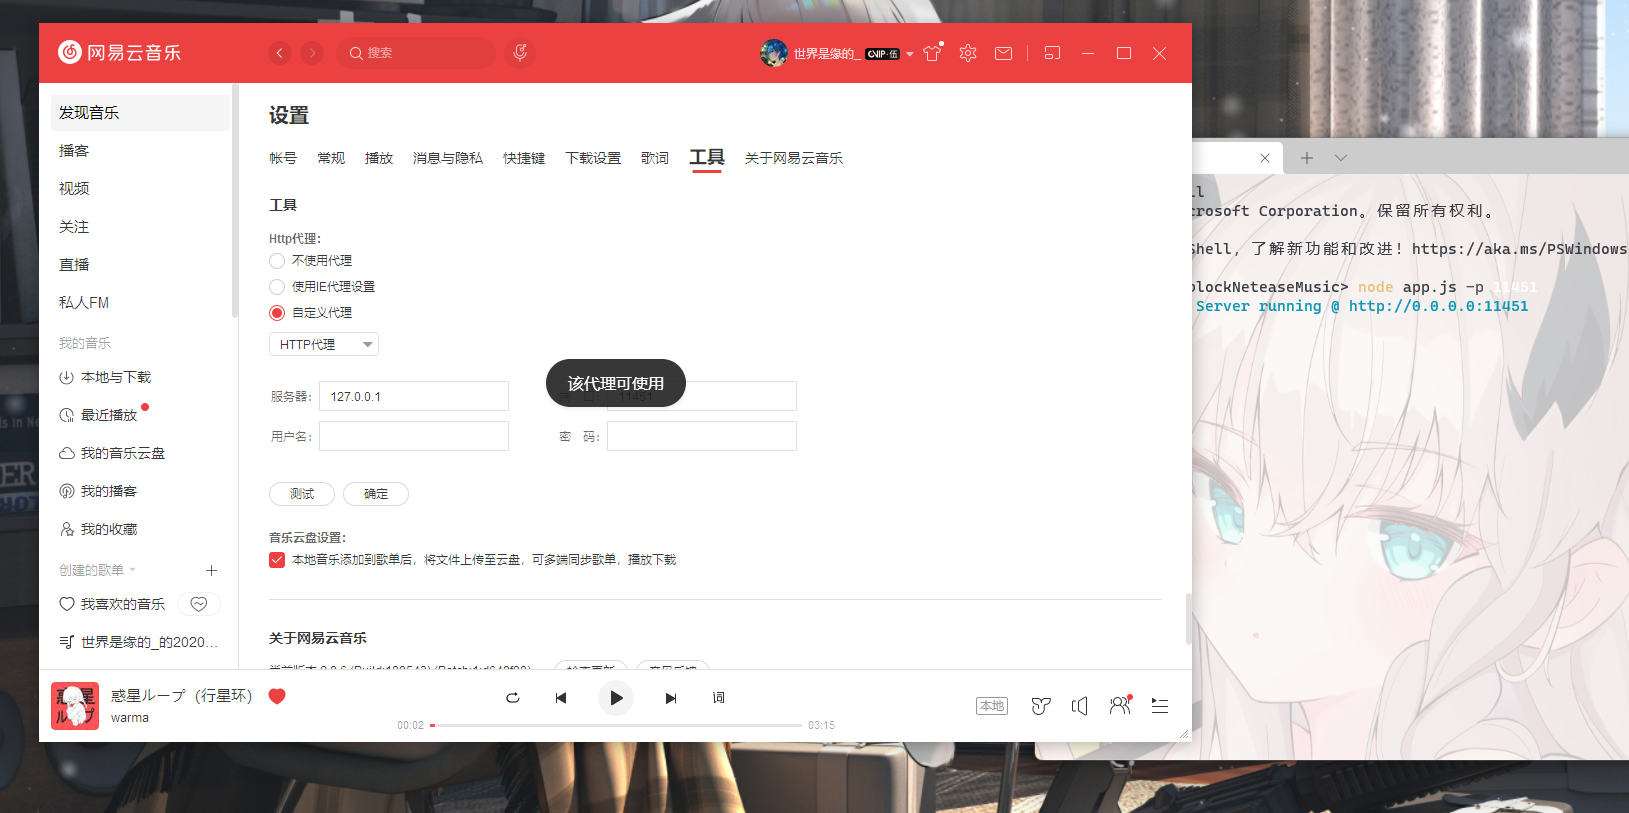The image size is (1629, 813).
Task: Go forward with the right arrow button
Action: coord(312,53)
